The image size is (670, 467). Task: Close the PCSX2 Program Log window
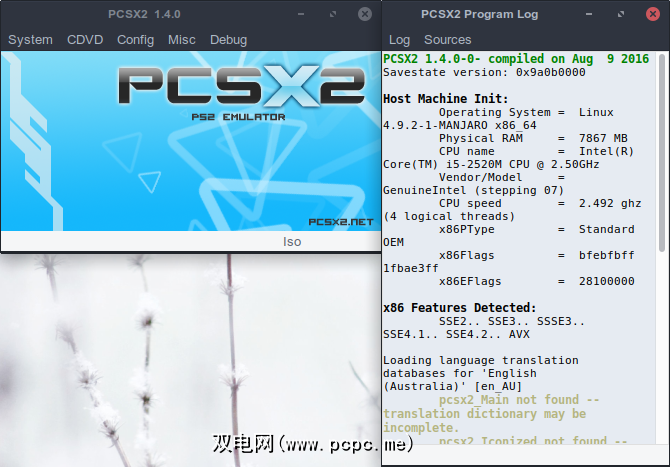coord(652,14)
